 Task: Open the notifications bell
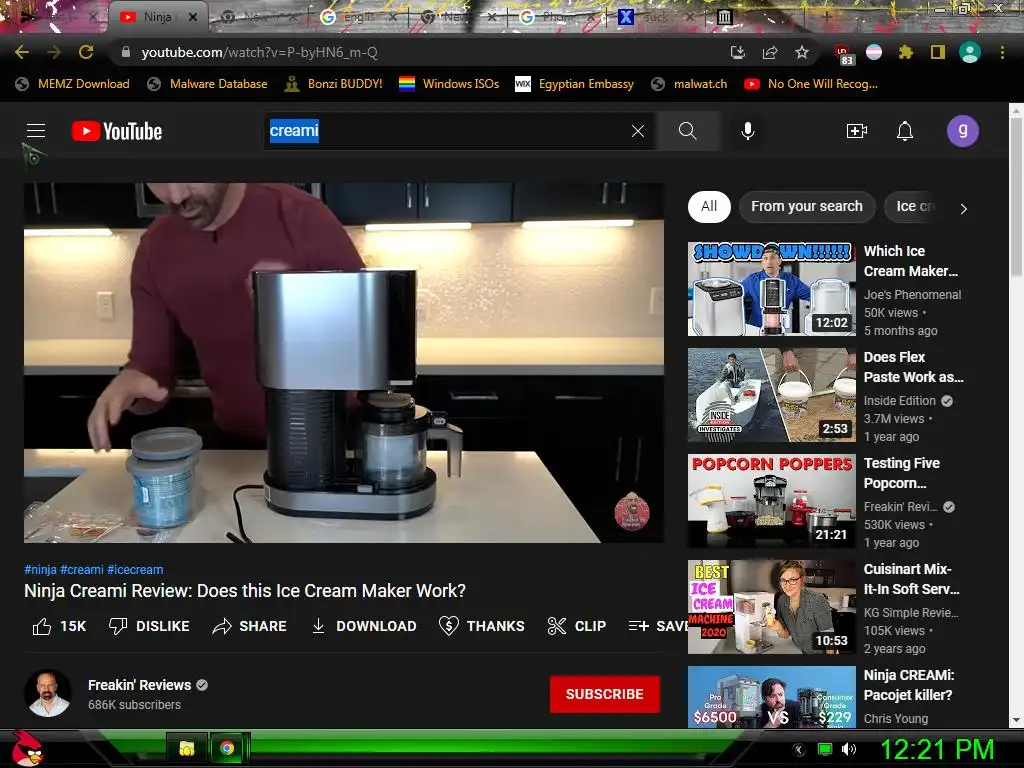[904, 131]
